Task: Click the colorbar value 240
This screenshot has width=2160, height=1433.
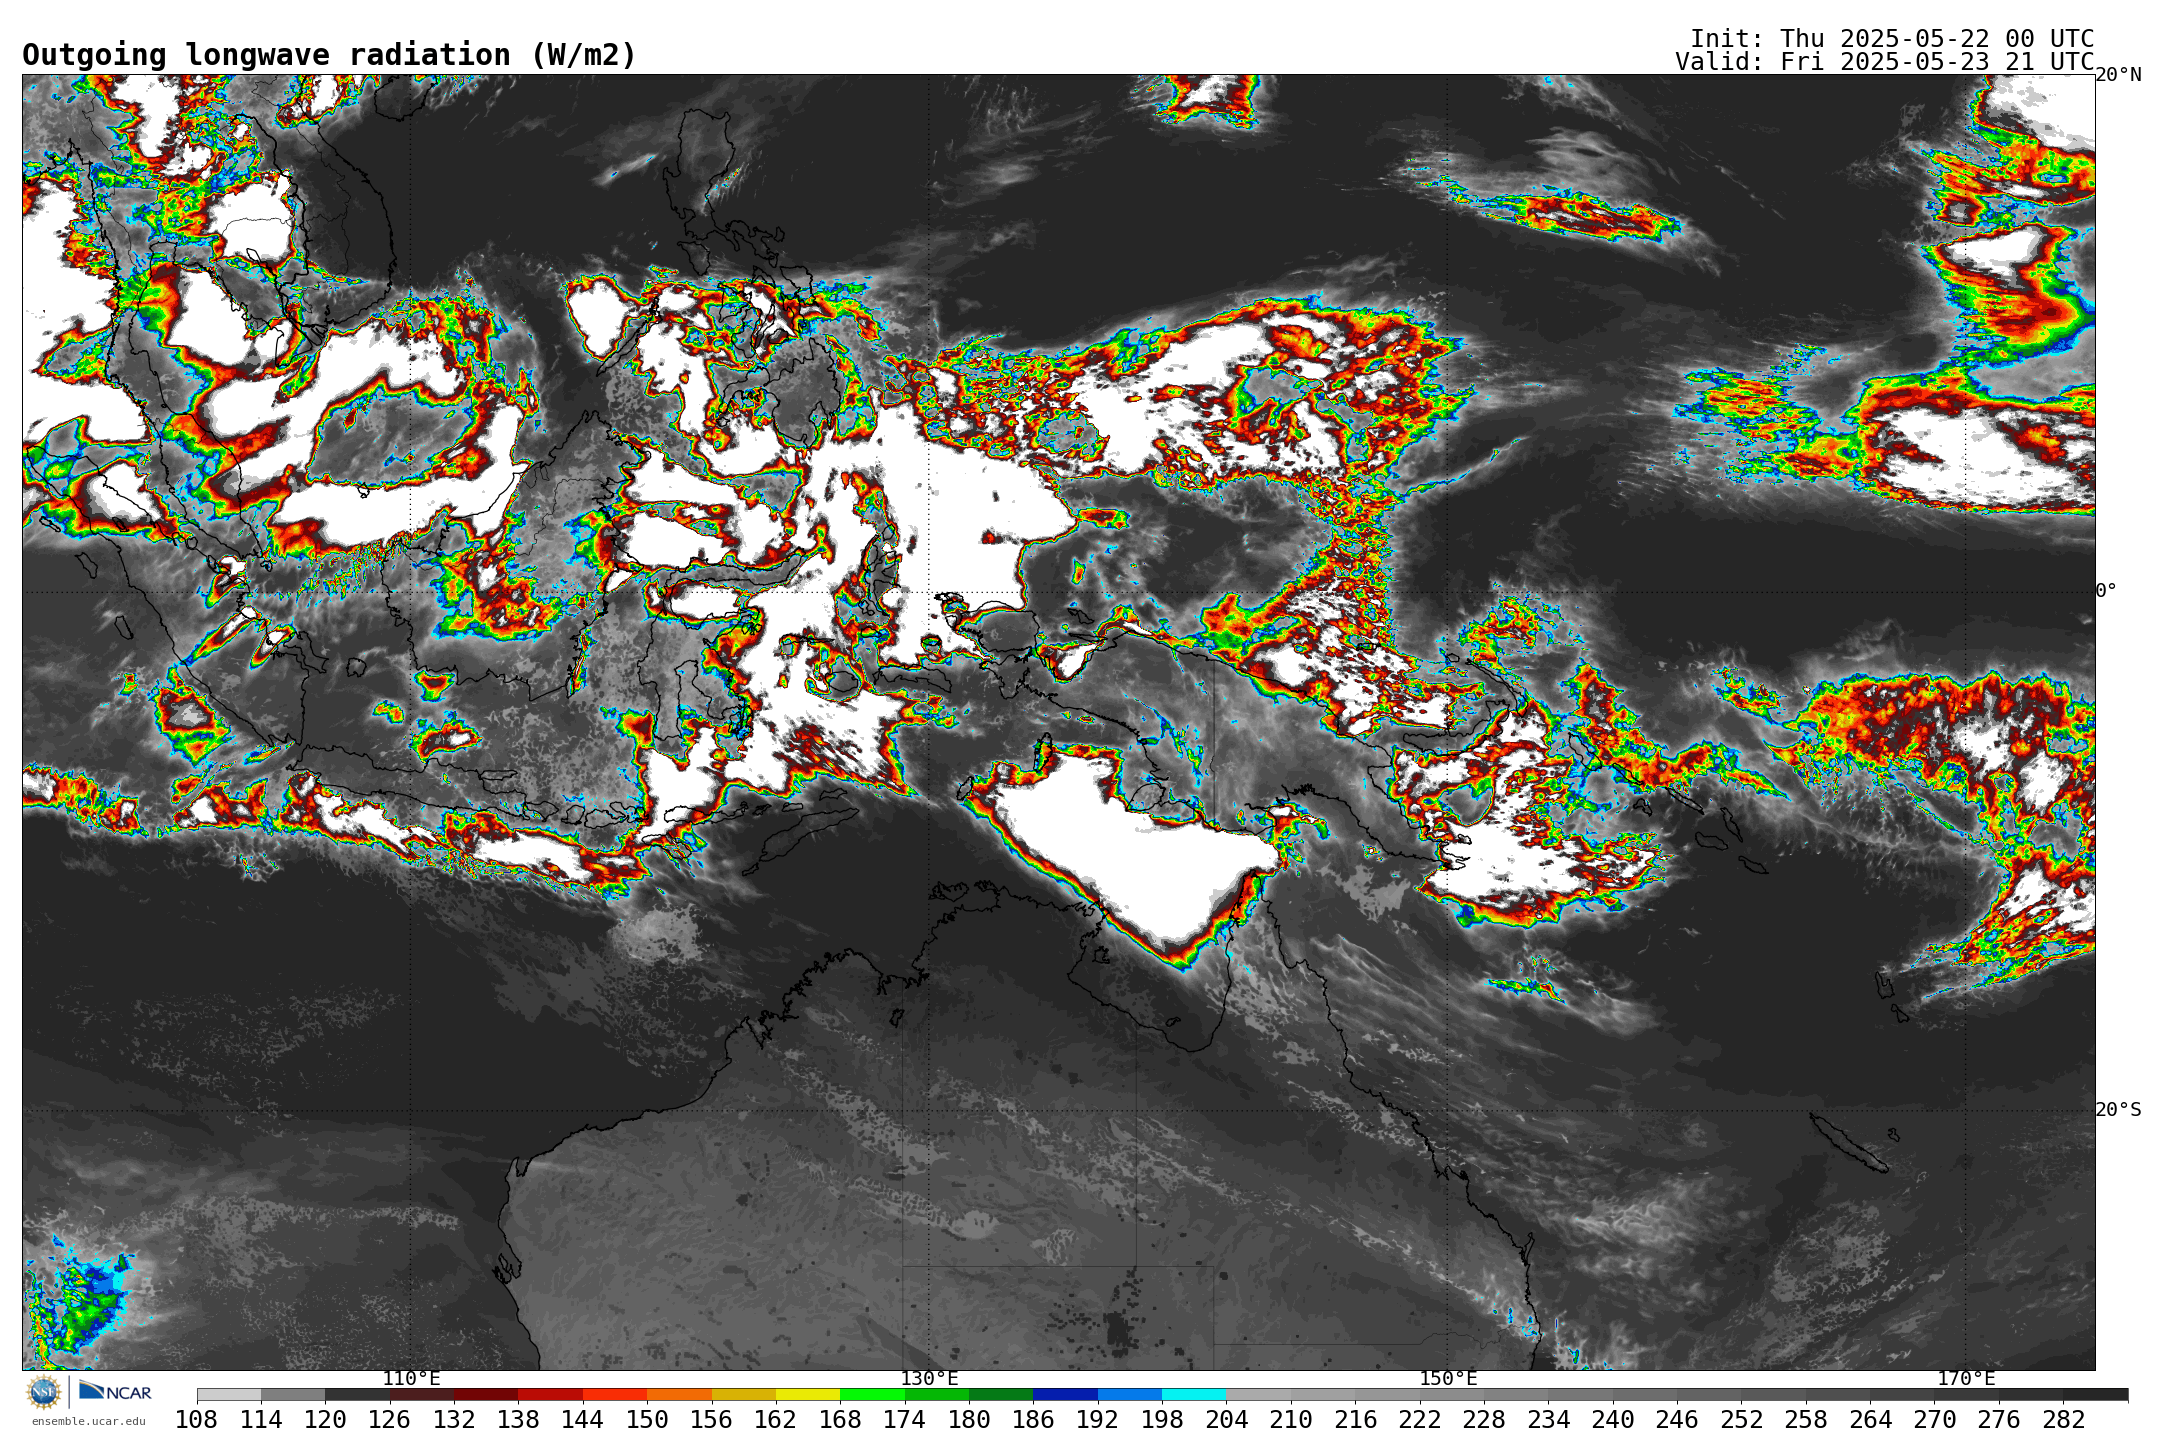Action: pyautogui.click(x=1612, y=1420)
